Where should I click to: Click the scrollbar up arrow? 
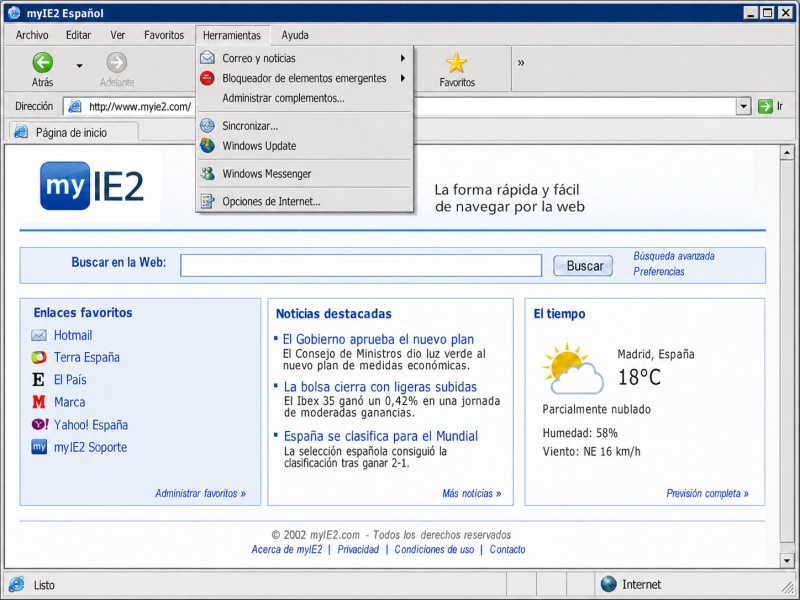[x=786, y=152]
